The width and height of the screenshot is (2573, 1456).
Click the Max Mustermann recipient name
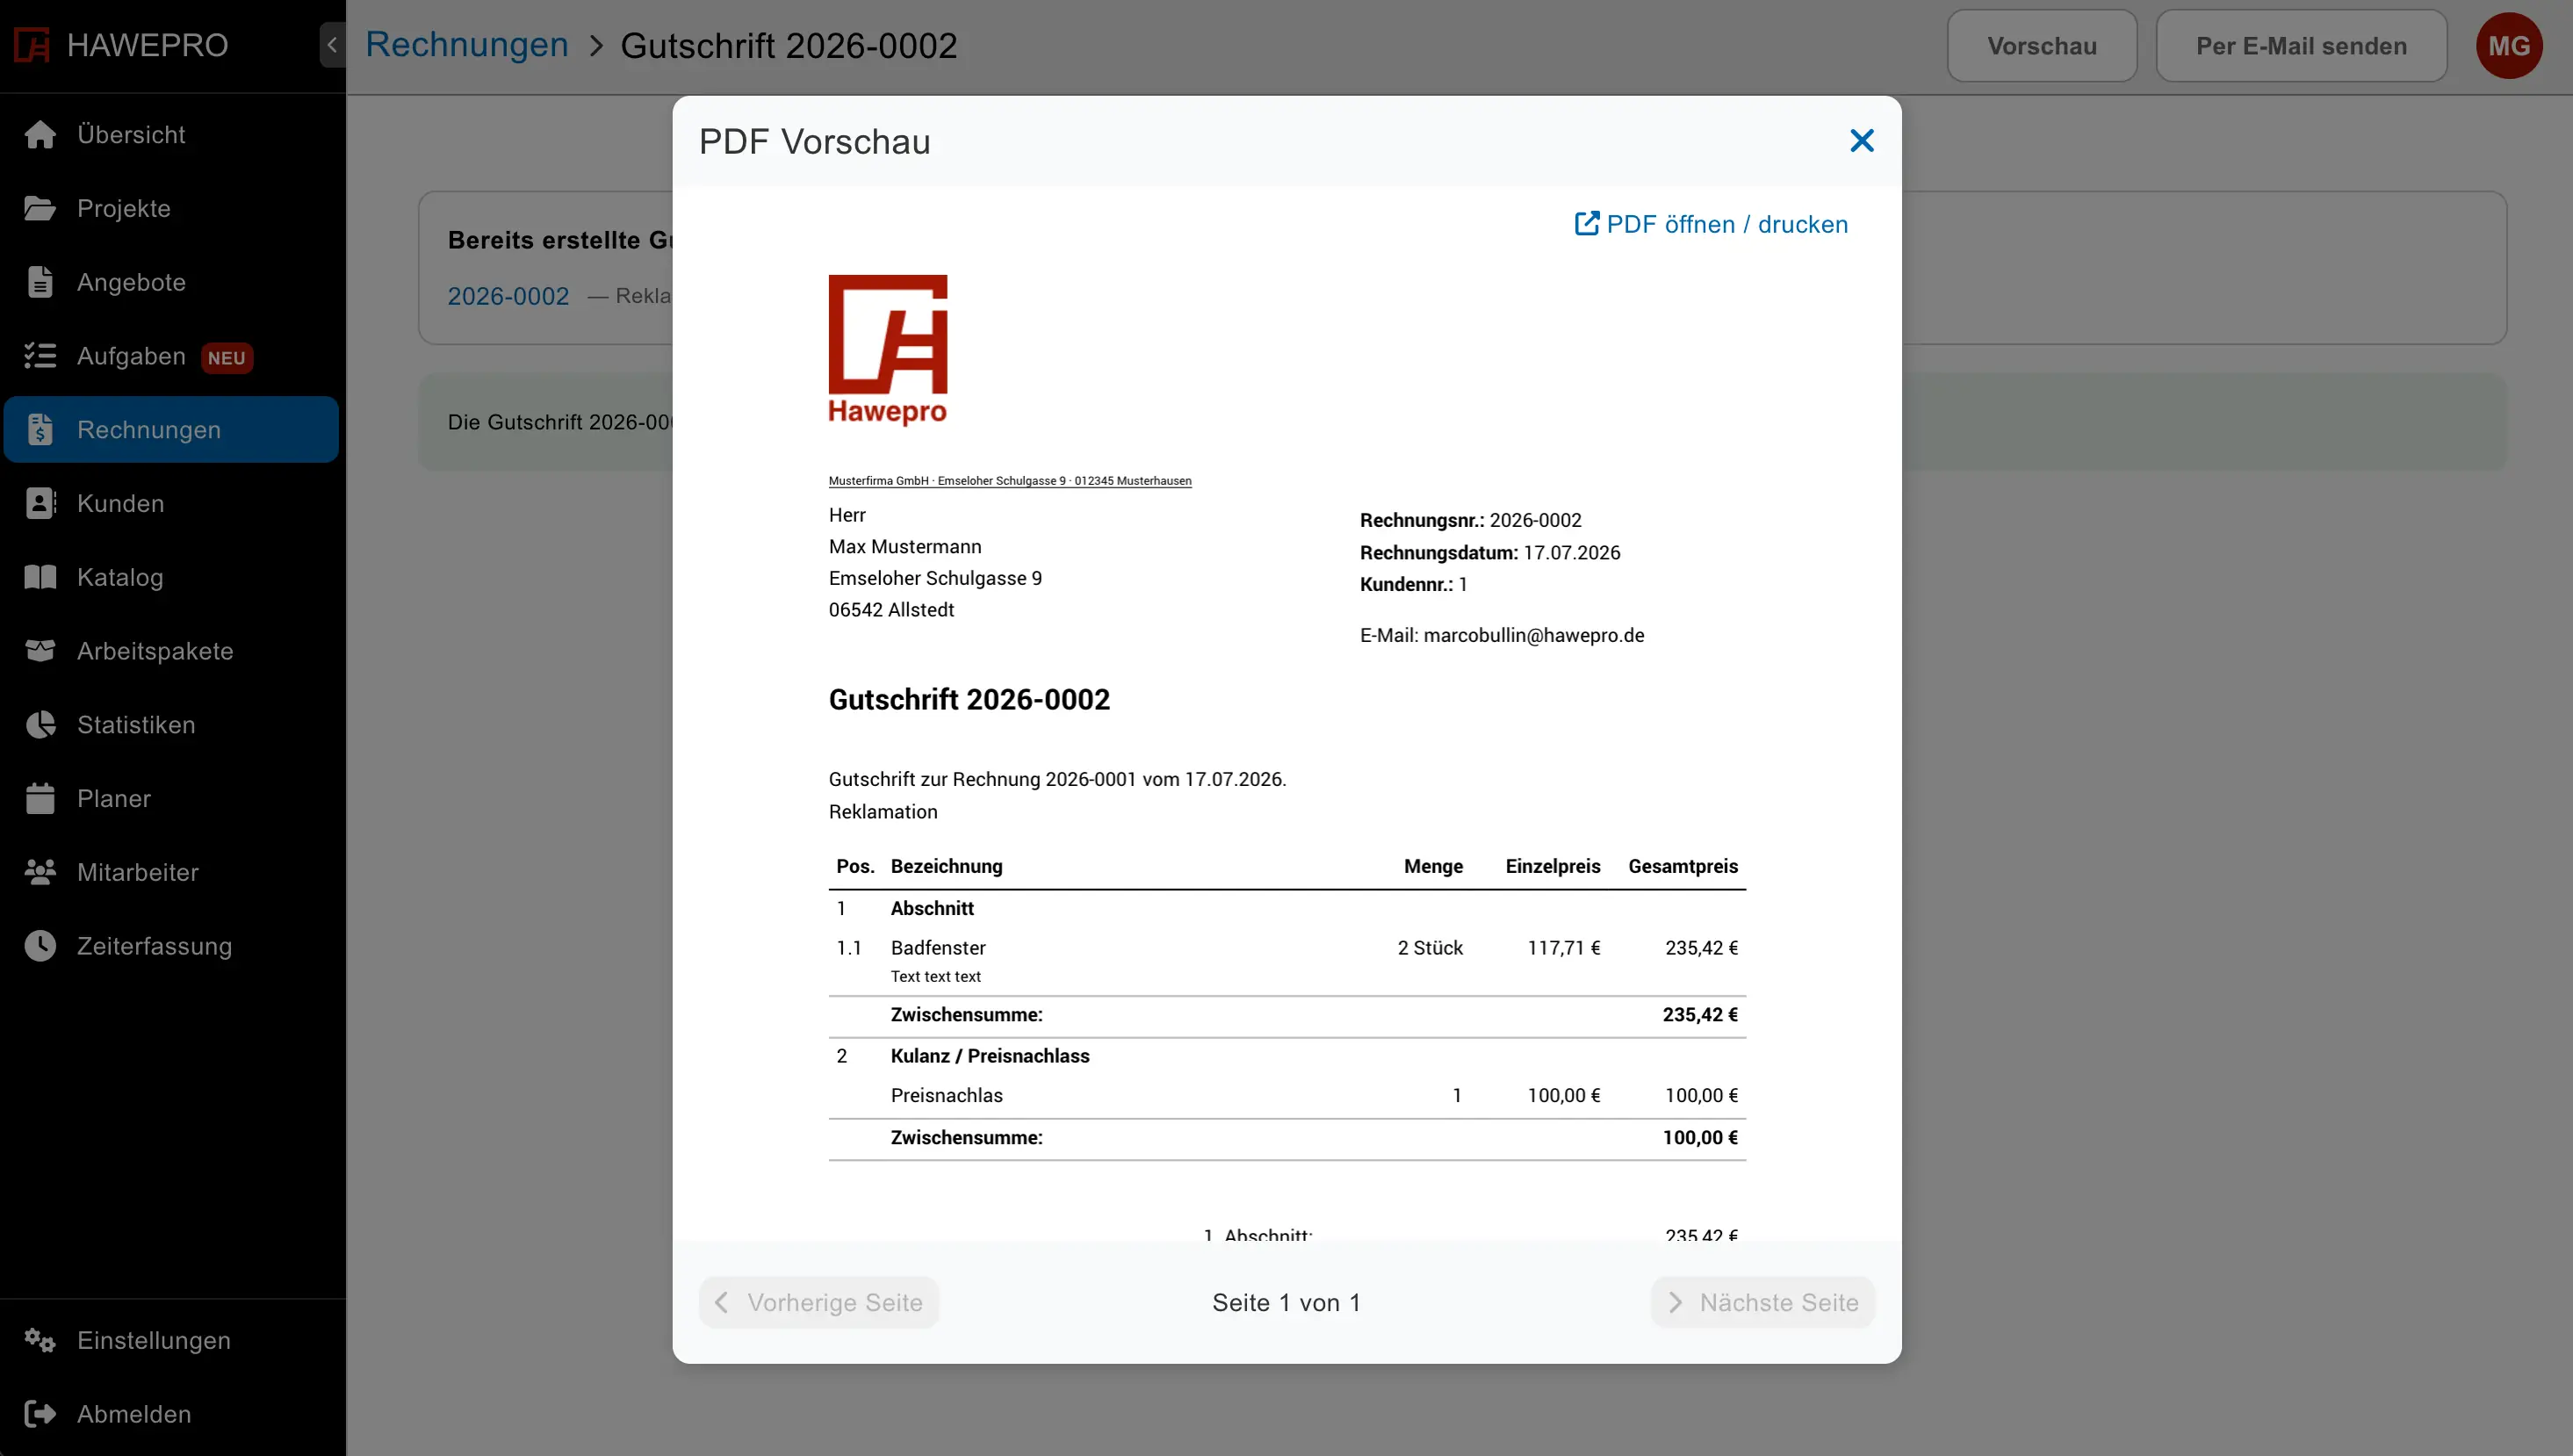point(905,547)
